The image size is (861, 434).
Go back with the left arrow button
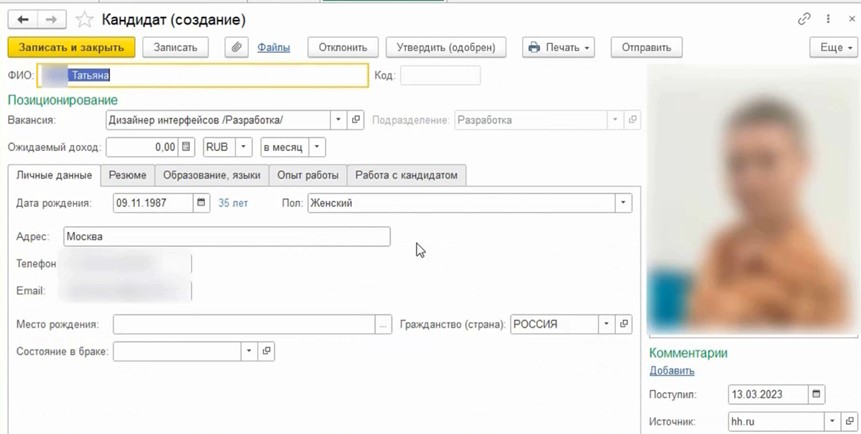coord(23,20)
